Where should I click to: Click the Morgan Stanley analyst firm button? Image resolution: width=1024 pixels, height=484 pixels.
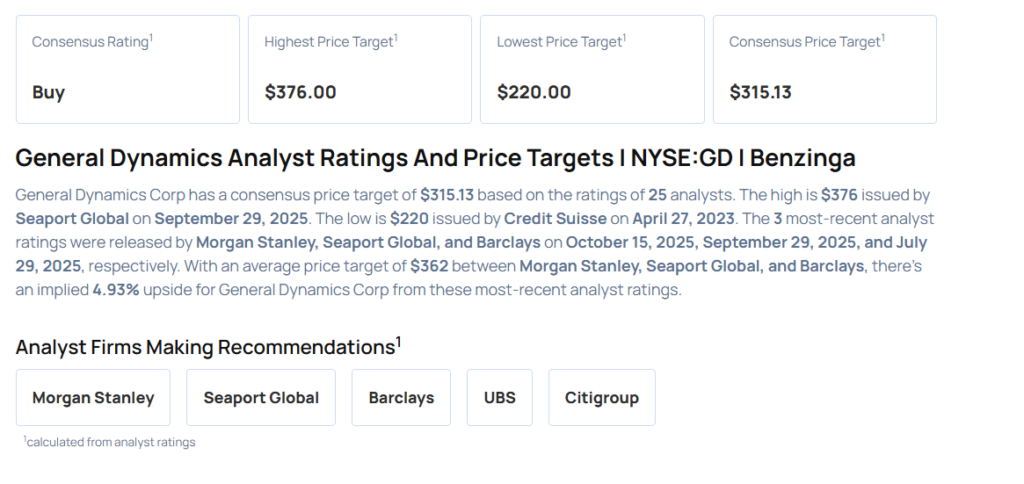tap(93, 397)
